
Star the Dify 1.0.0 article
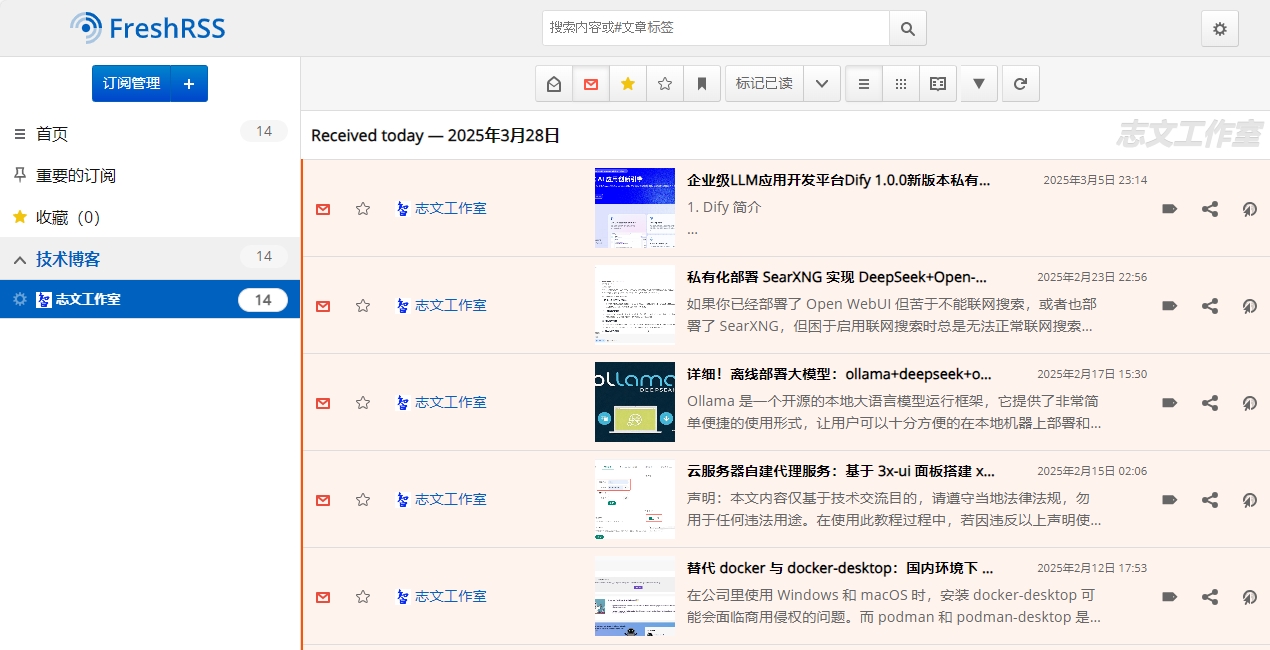363,209
